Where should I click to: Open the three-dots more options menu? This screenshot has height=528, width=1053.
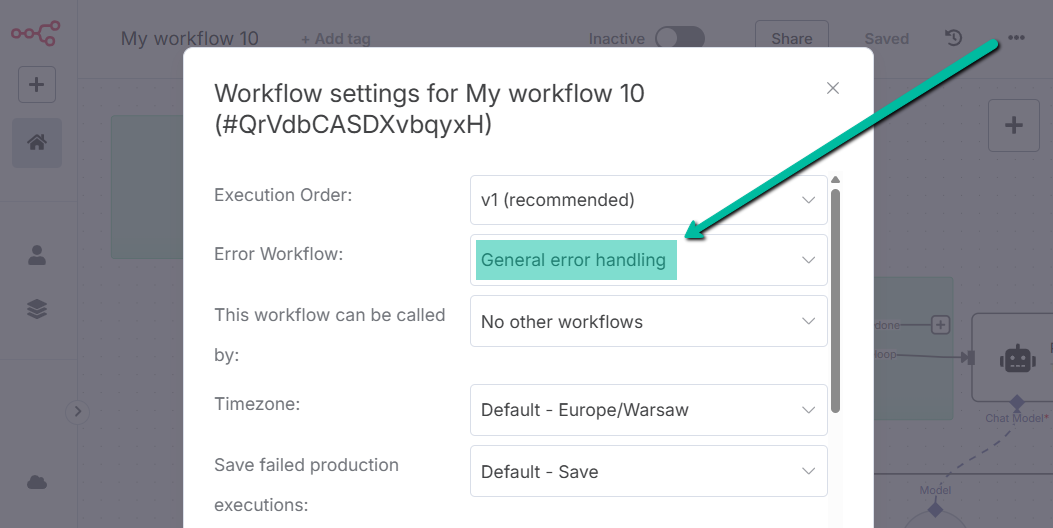point(1016,38)
